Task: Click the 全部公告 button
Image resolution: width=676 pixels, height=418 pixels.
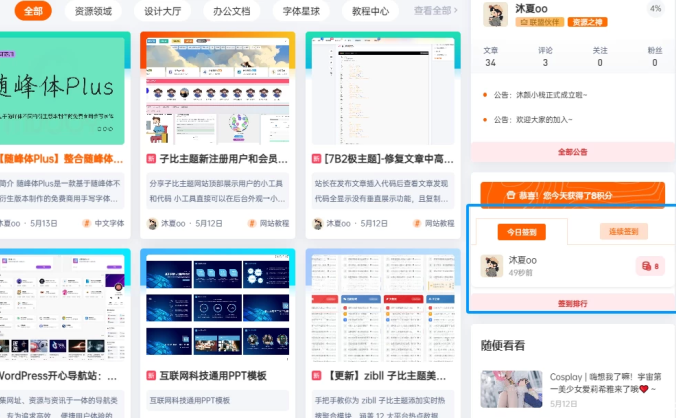Action: click(573, 152)
